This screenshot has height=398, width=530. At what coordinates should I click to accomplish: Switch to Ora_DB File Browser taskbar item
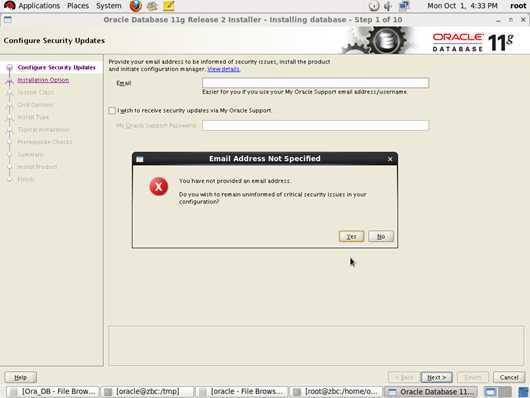tap(53, 392)
